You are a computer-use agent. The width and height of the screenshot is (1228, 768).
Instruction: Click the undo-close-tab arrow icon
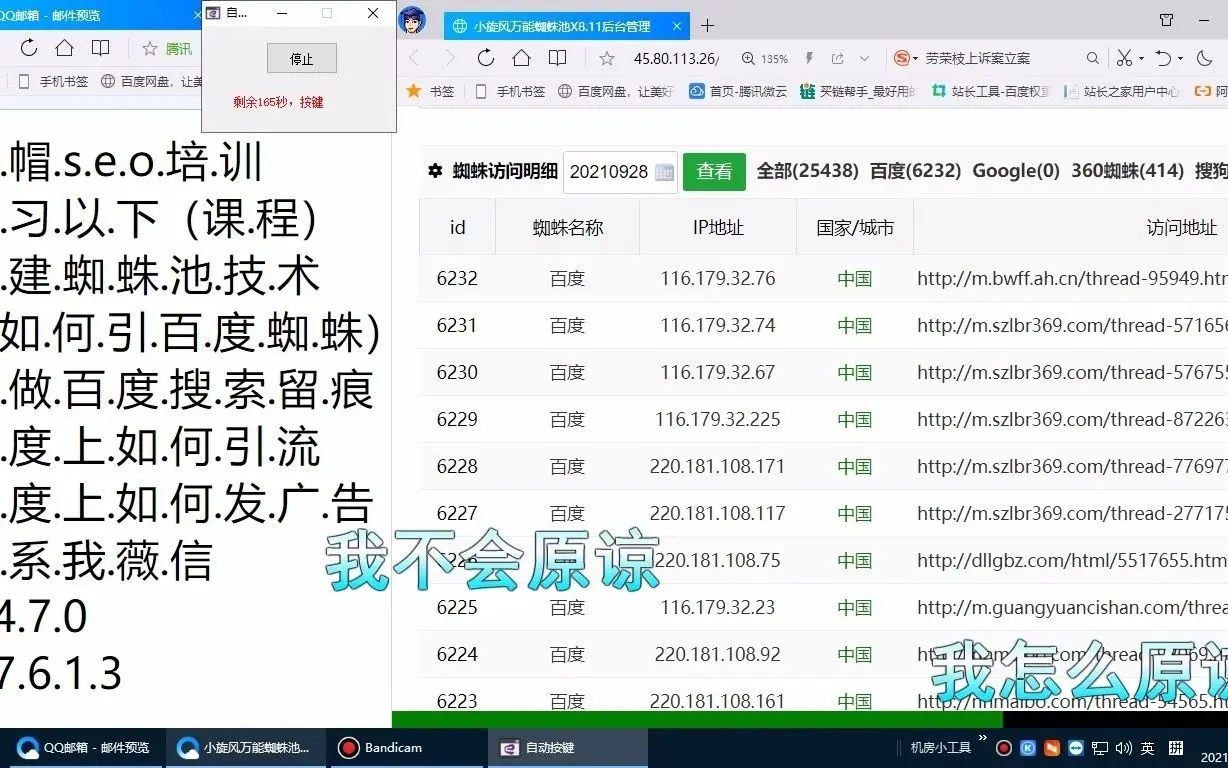click(1163, 58)
